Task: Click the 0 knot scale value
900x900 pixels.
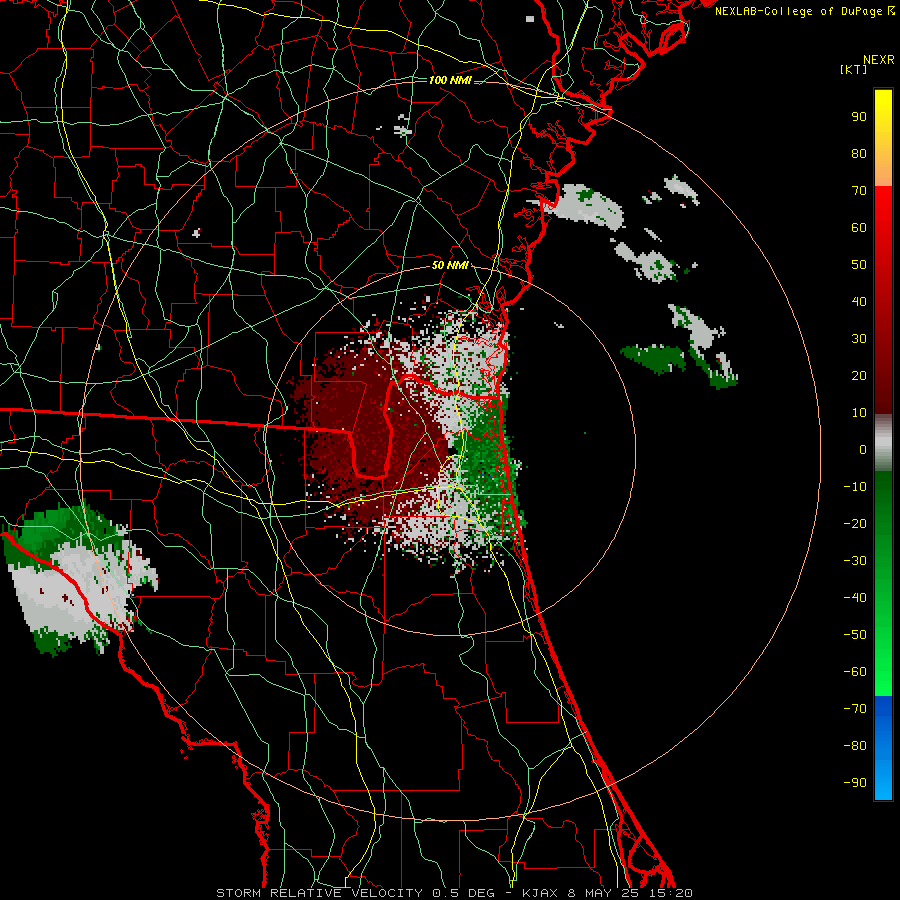Action: [x=863, y=449]
